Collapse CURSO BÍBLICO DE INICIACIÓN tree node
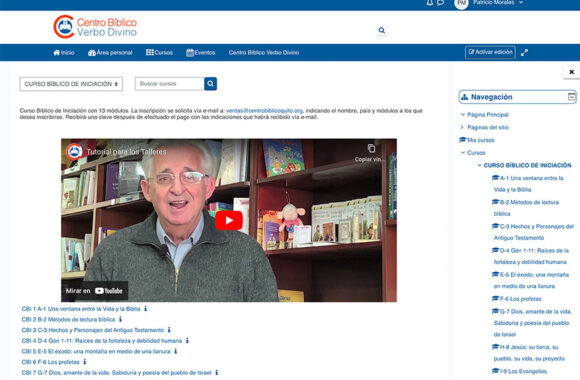580x380 pixels. (x=479, y=165)
